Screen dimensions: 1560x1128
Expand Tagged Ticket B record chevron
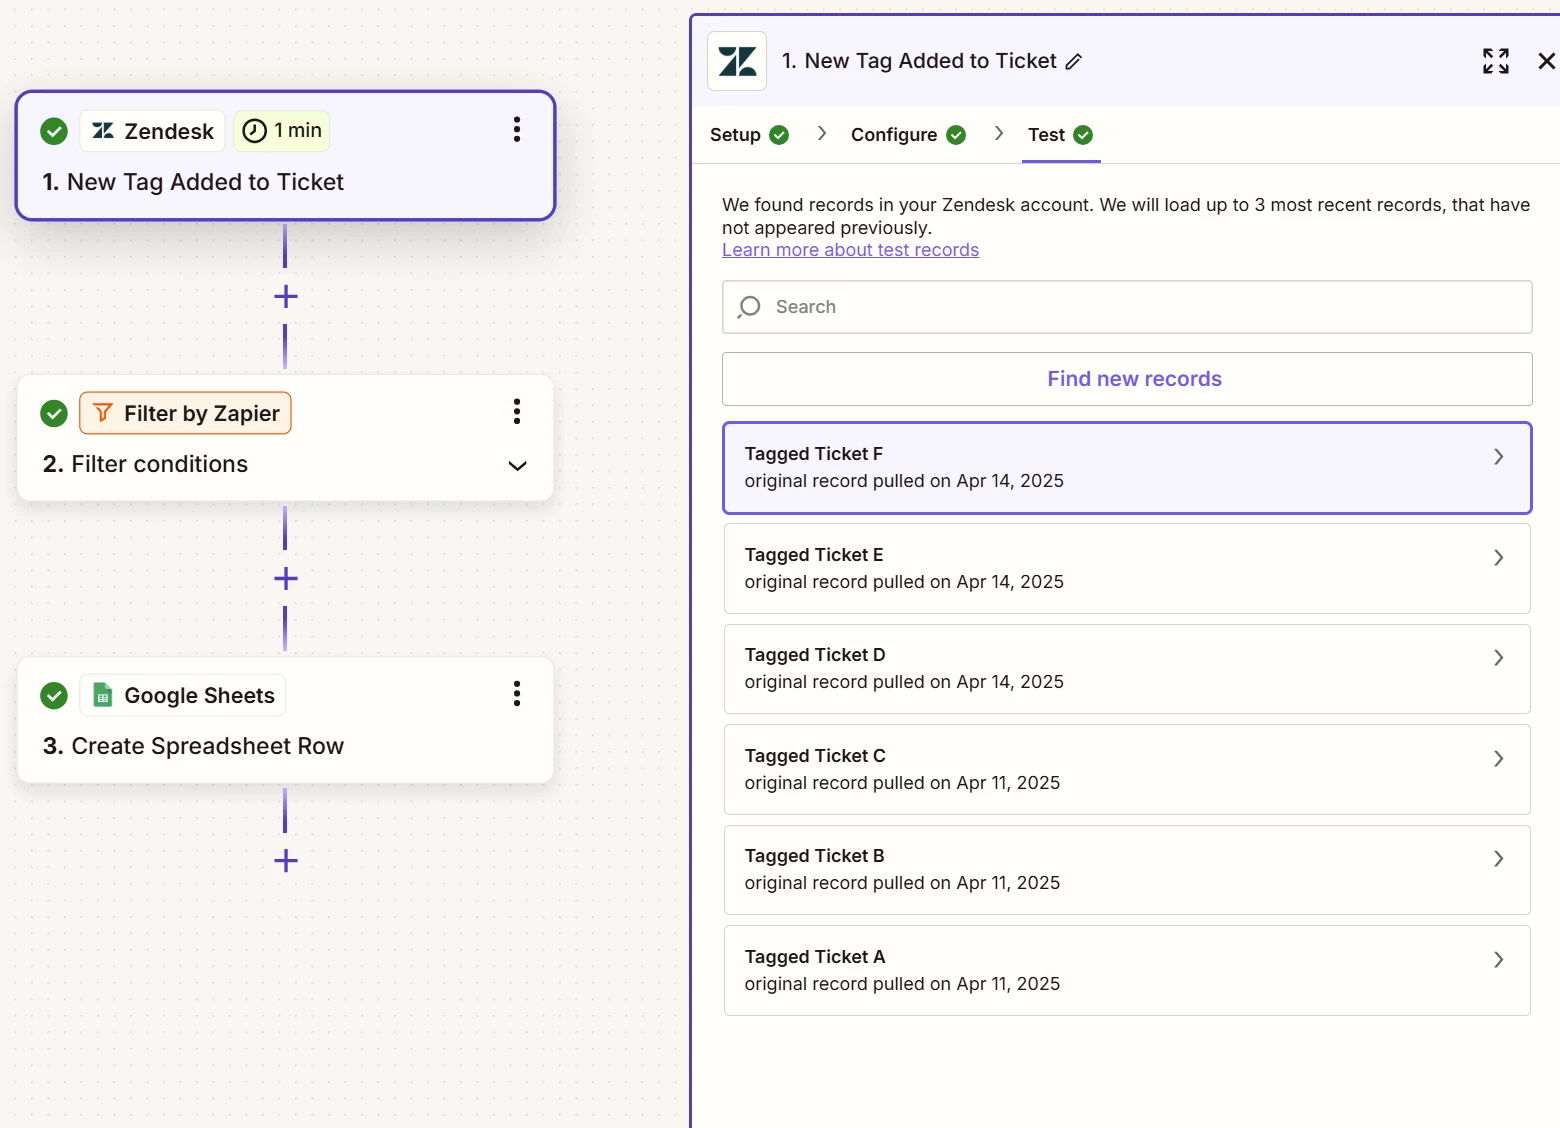[1498, 859]
